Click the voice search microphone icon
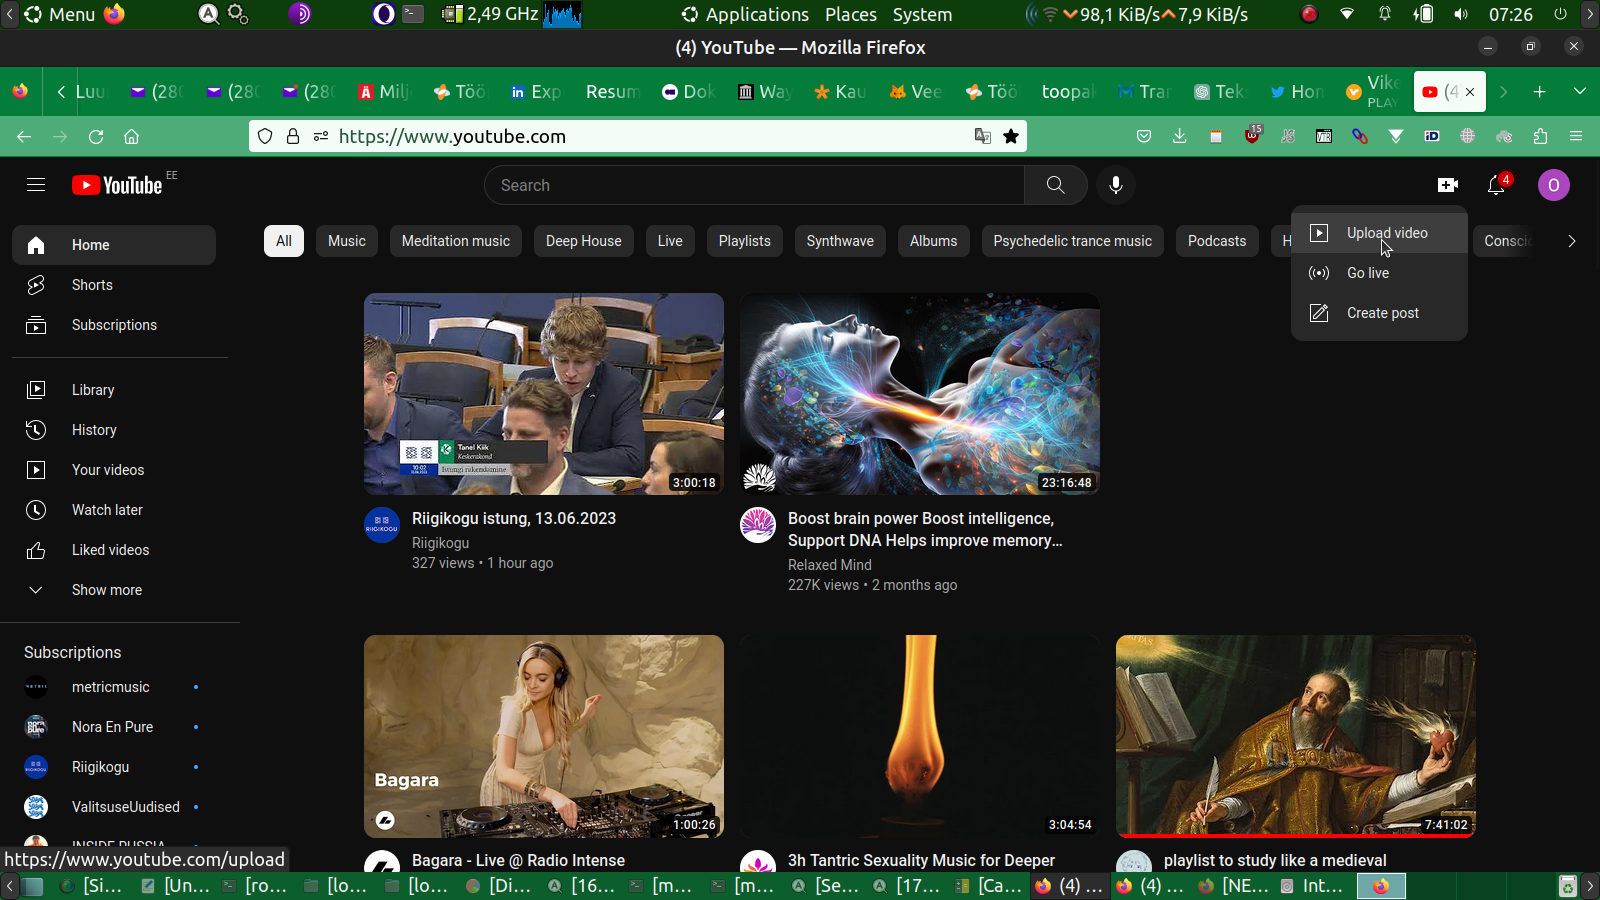This screenshot has width=1600, height=900. (1115, 185)
